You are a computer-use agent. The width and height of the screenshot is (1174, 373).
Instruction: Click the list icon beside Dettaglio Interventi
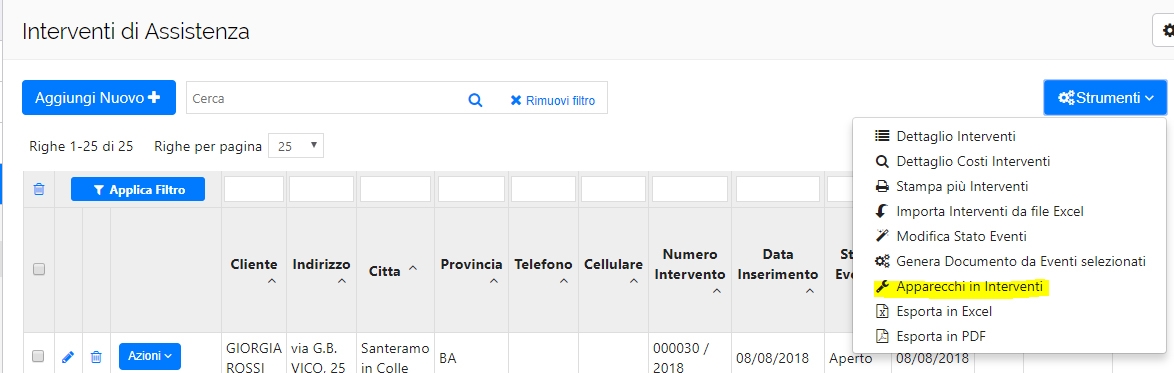(x=882, y=136)
